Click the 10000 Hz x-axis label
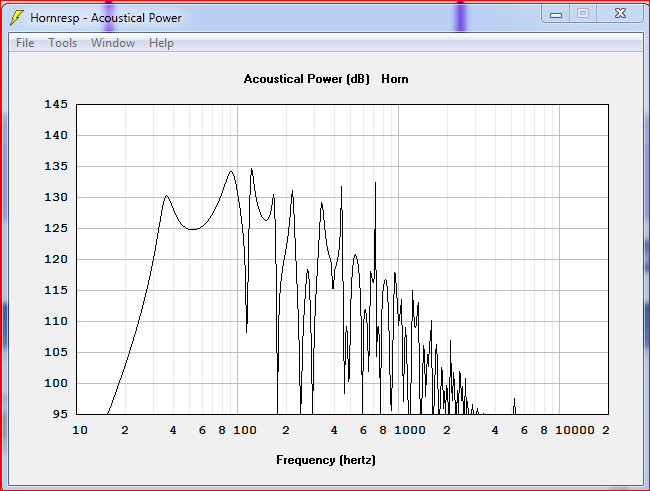 (575, 430)
